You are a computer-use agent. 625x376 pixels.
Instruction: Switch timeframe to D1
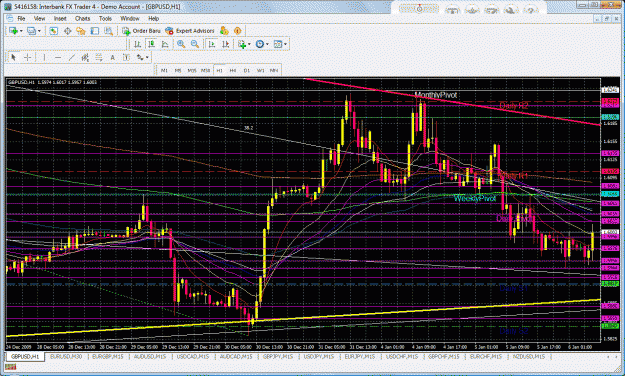247,71
